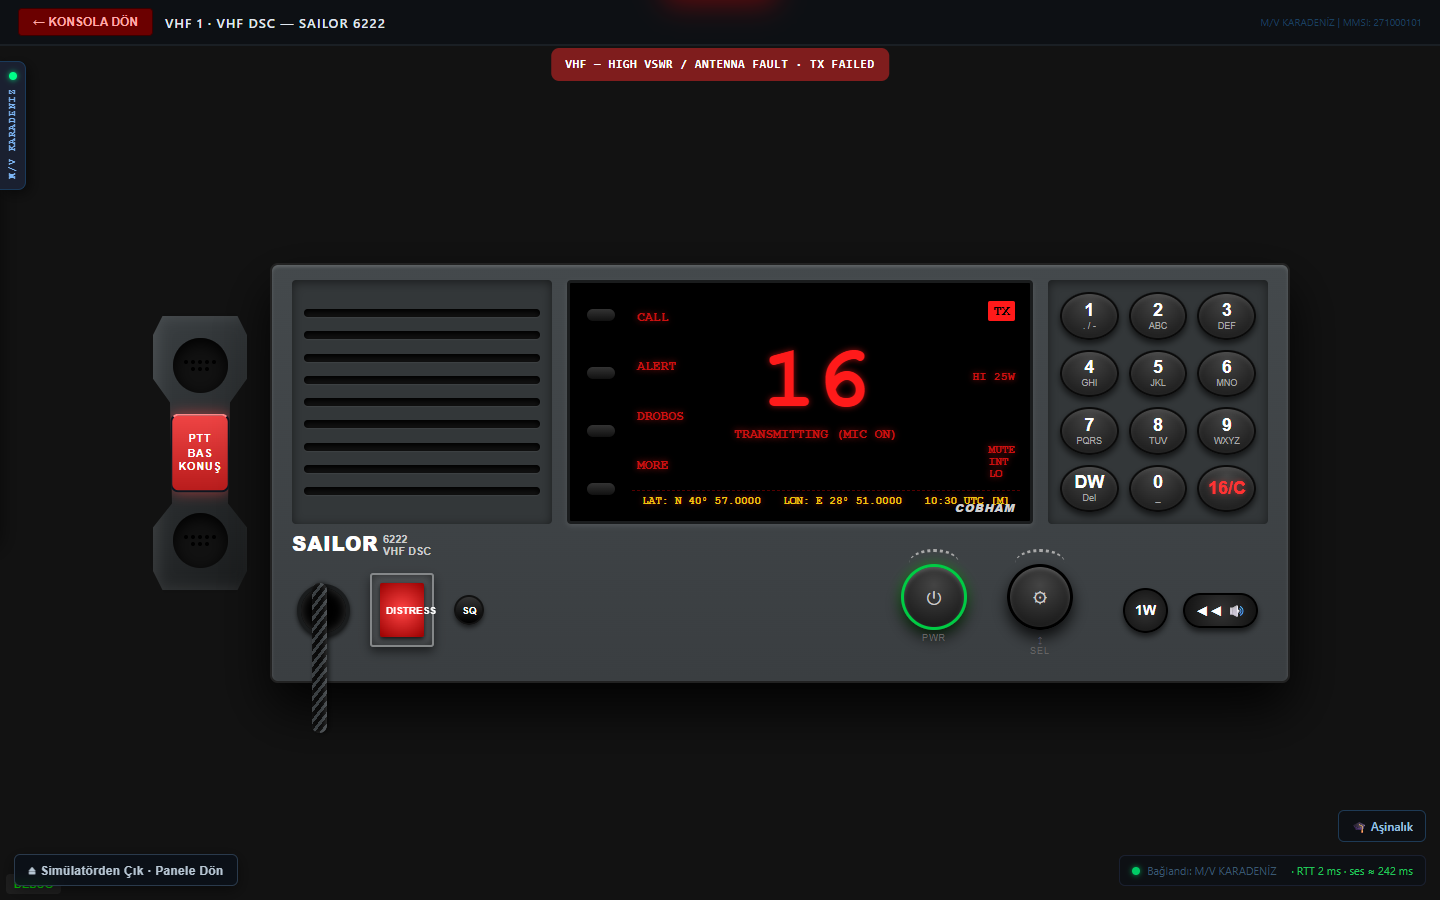Click keypad key 5 JKL
The width and height of the screenshot is (1440, 900).
[1158, 373]
